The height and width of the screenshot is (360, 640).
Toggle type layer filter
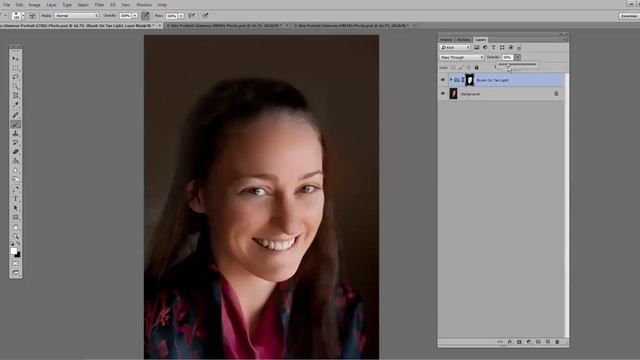click(x=493, y=48)
